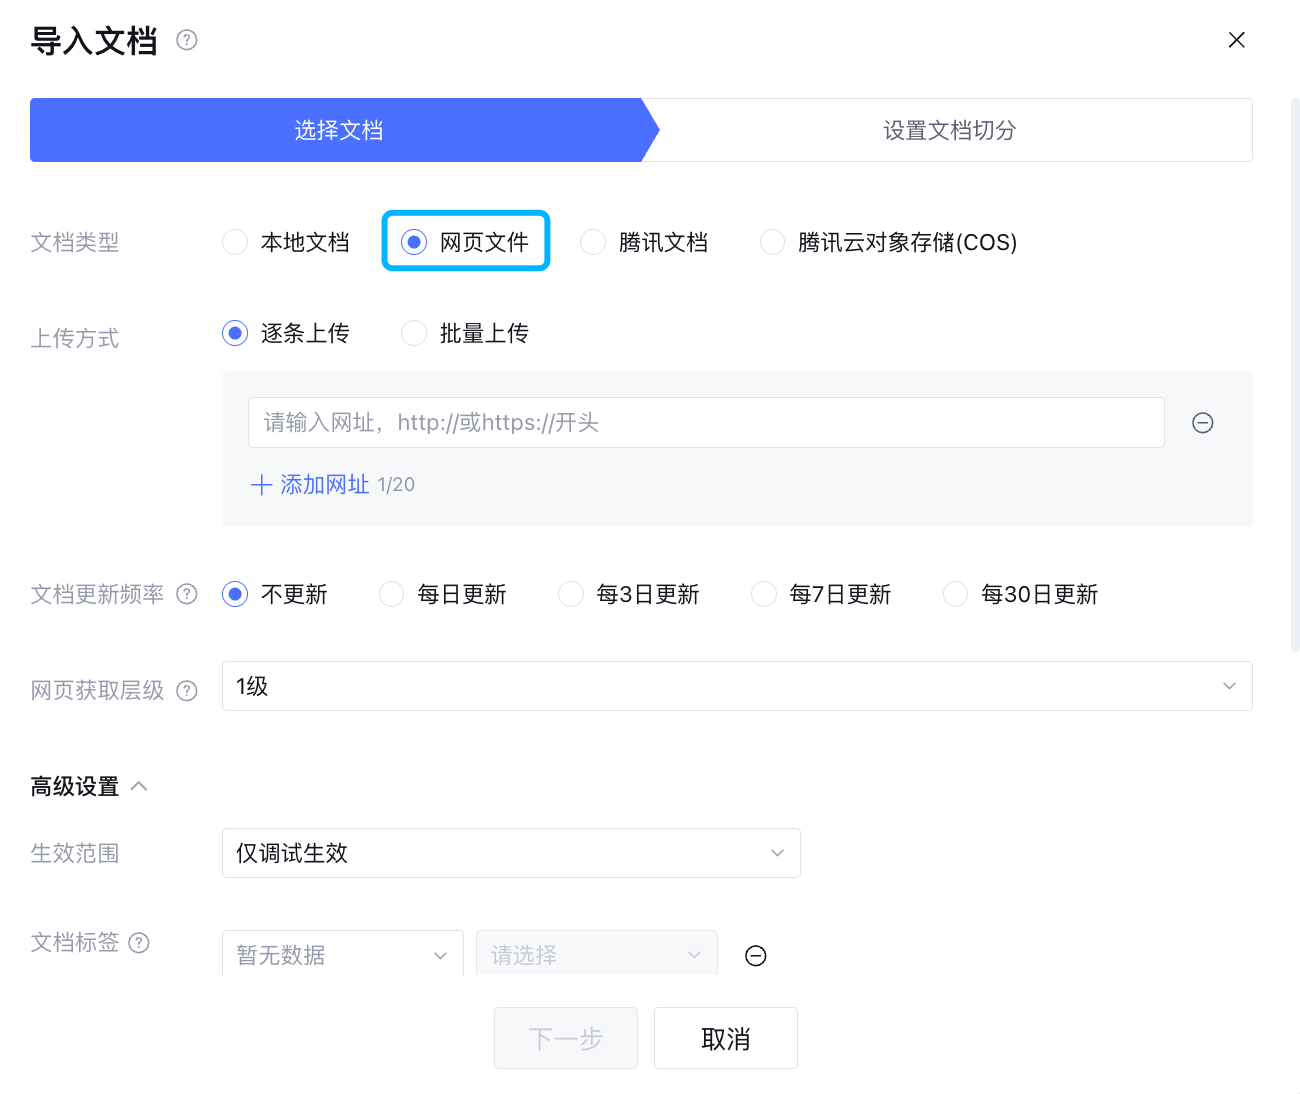The image size is (1300, 1094).
Task: Select 本地文档 document type
Action: pos(235,242)
